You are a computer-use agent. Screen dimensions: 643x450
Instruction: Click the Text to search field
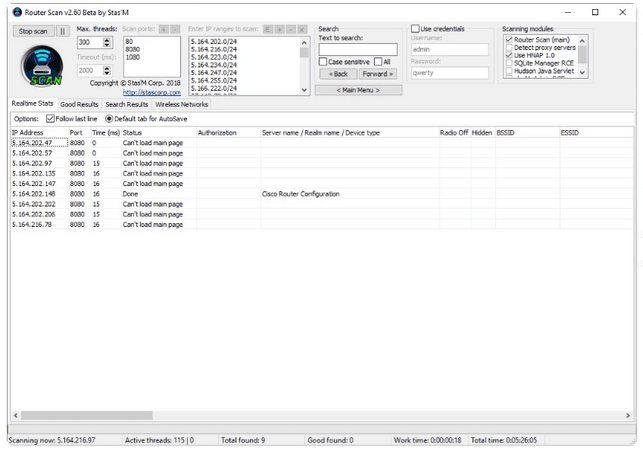[x=358, y=49]
